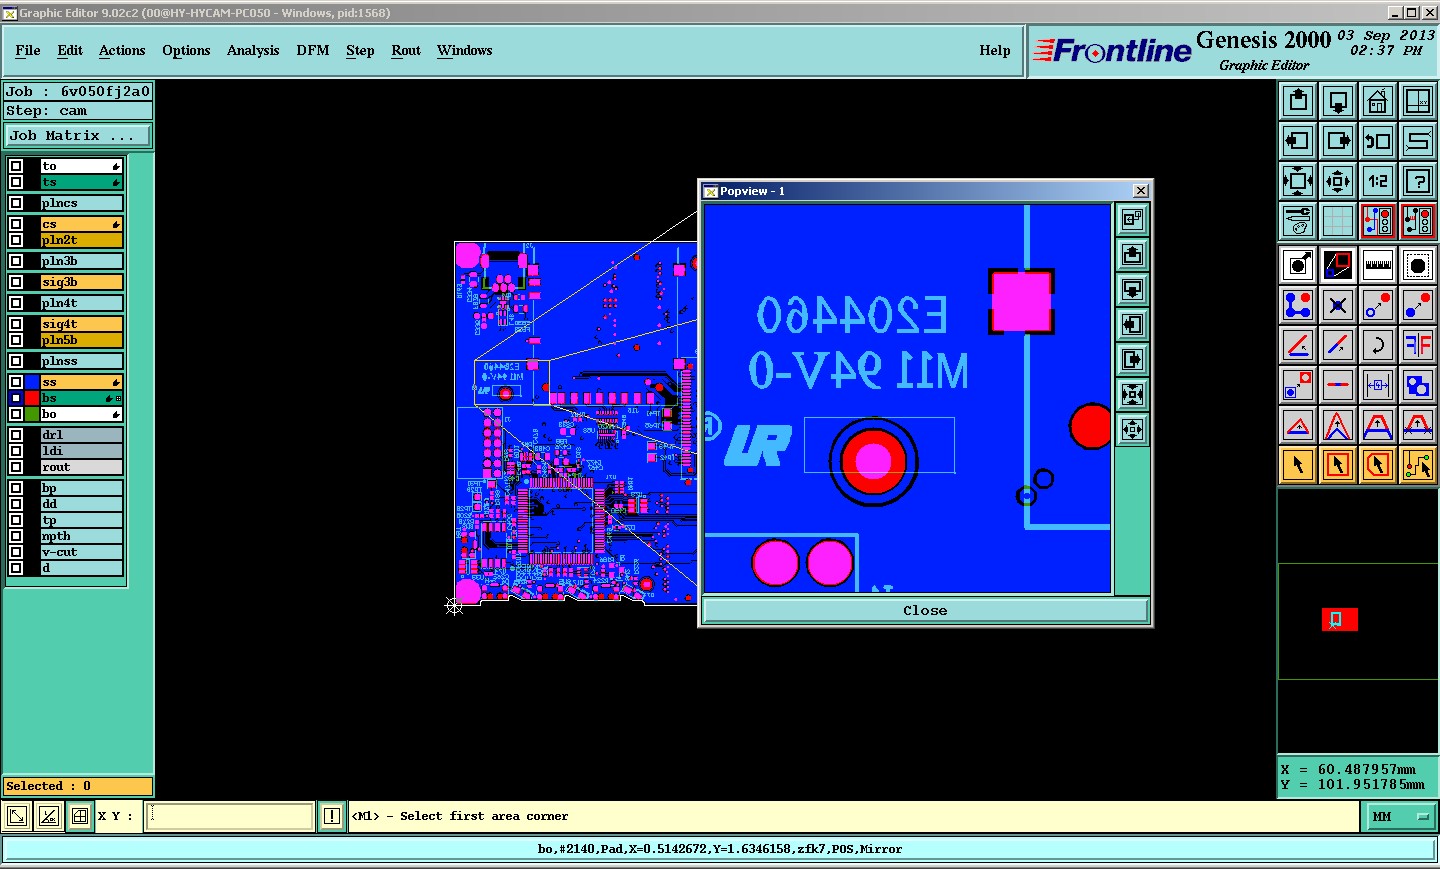Click the XY coordinate input field

(x=230, y=817)
